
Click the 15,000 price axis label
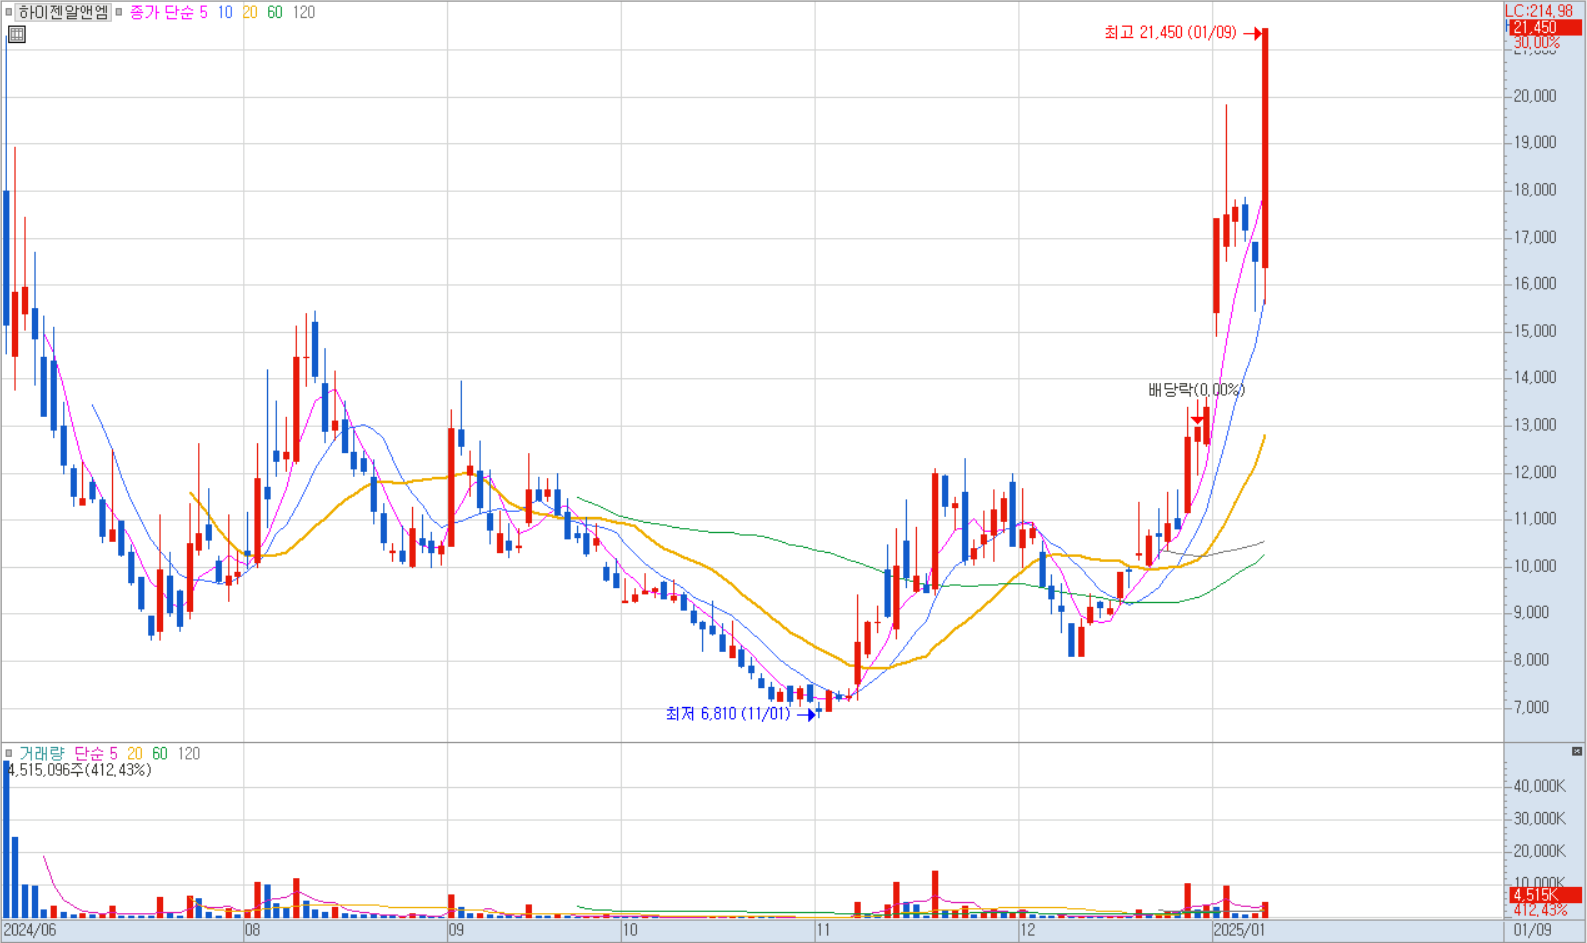point(1535,331)
